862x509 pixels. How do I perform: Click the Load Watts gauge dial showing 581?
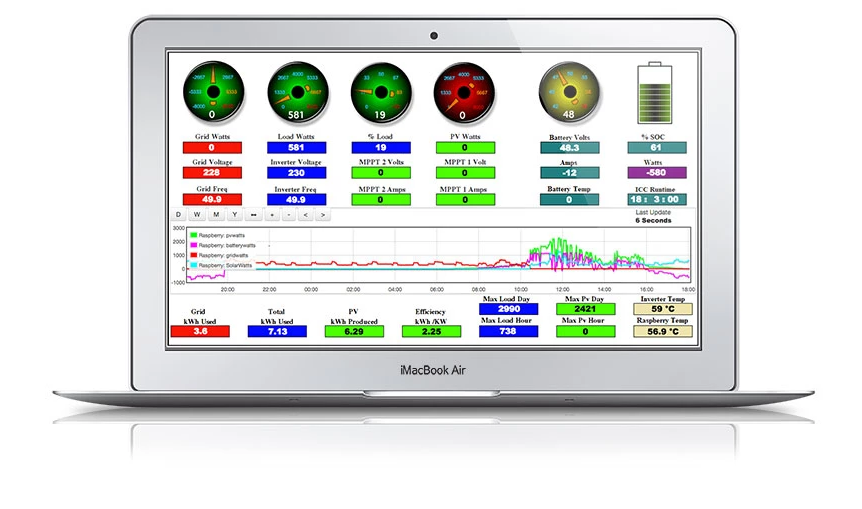coord(296,92)
